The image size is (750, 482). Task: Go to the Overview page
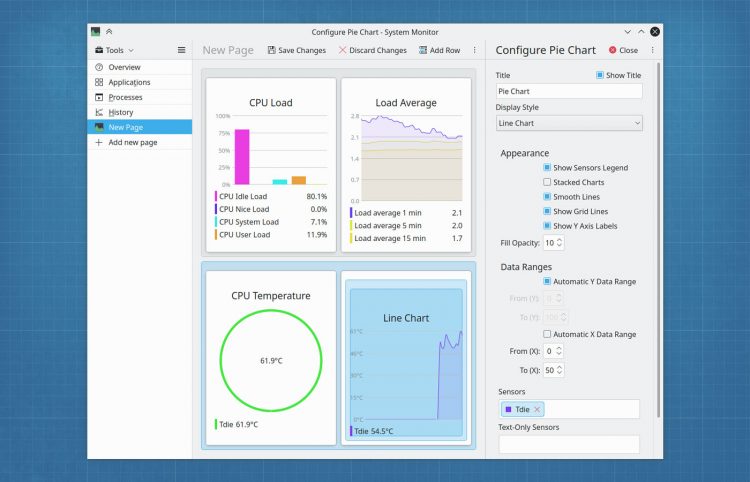point(140,67)
